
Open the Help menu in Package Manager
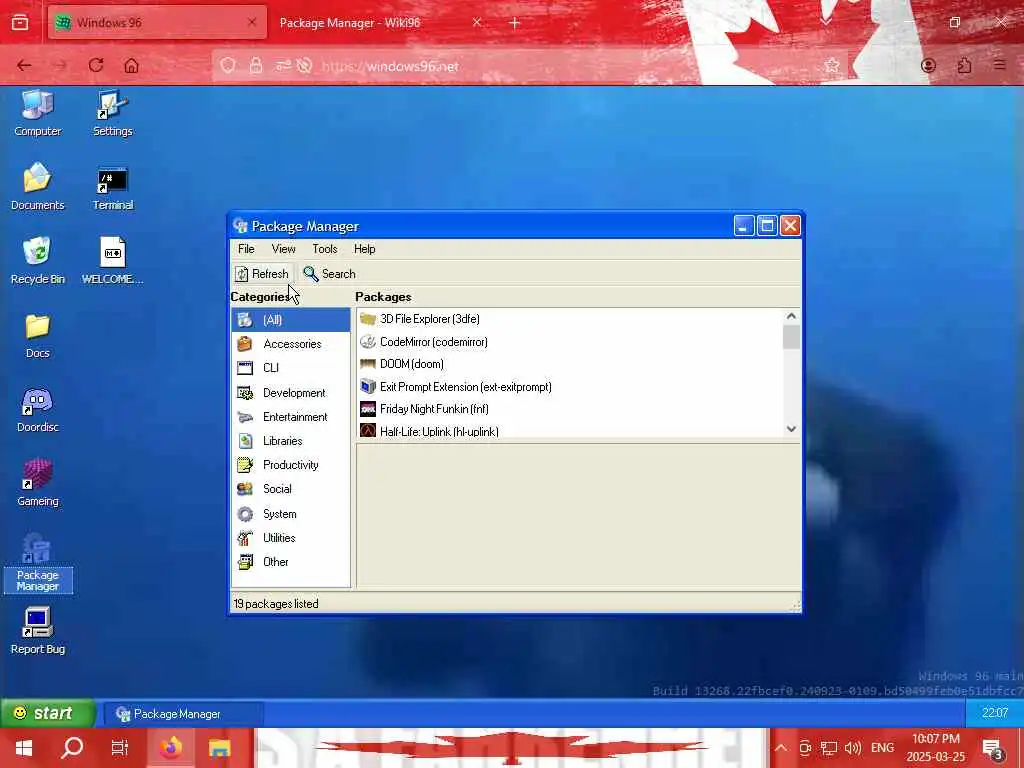pos(364,249)
